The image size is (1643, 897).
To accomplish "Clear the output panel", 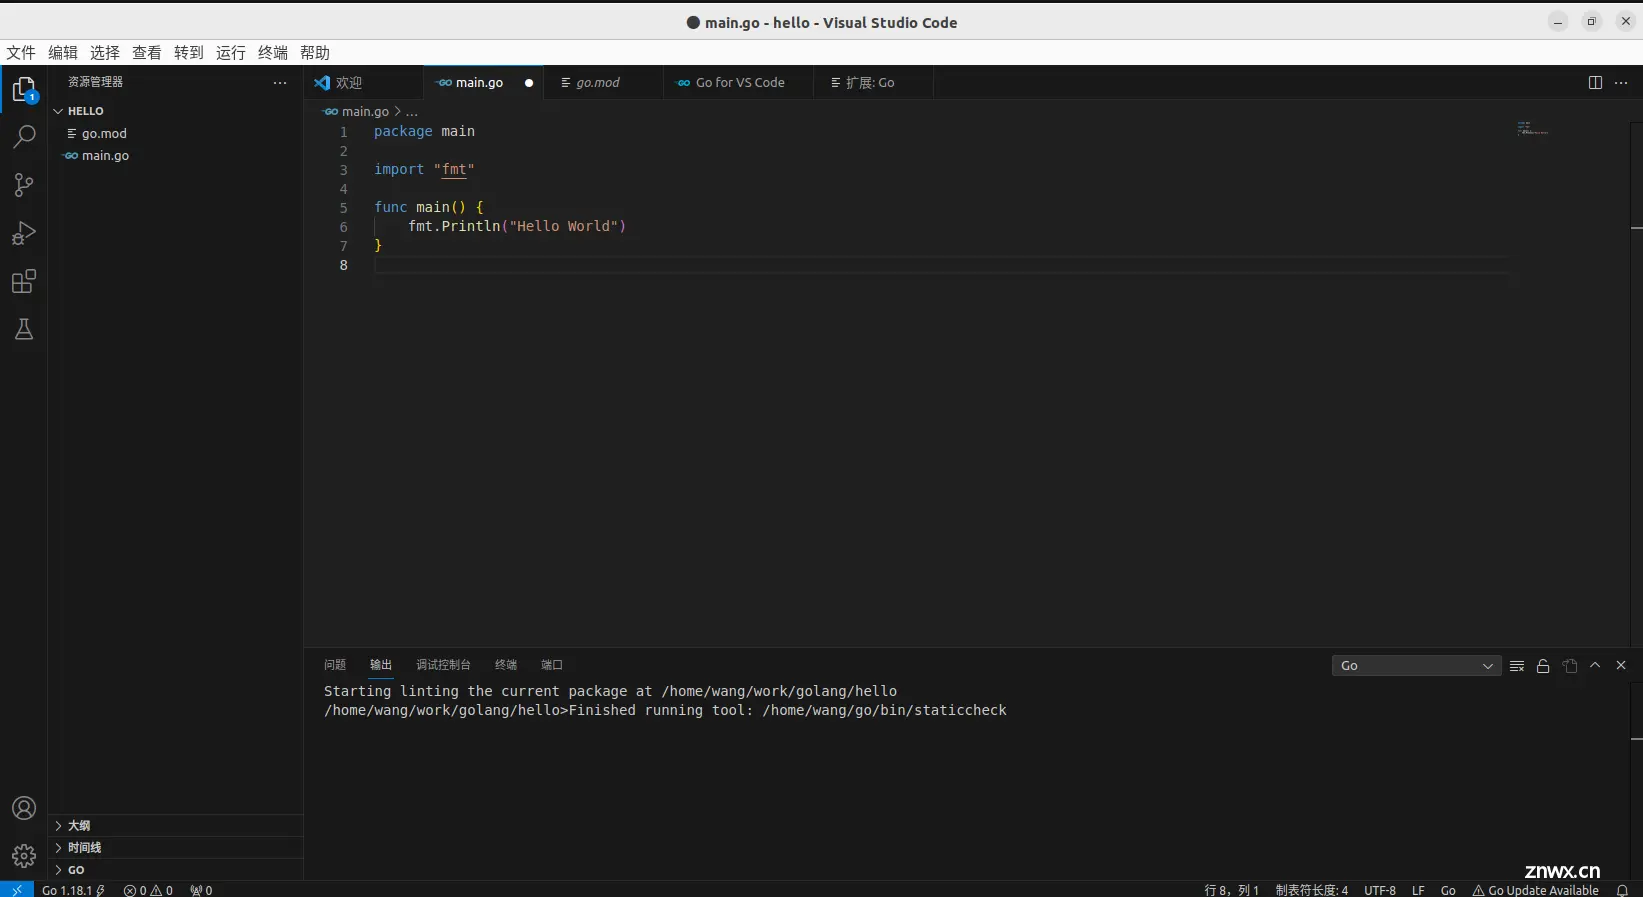I will click(x=1517, y=666).
